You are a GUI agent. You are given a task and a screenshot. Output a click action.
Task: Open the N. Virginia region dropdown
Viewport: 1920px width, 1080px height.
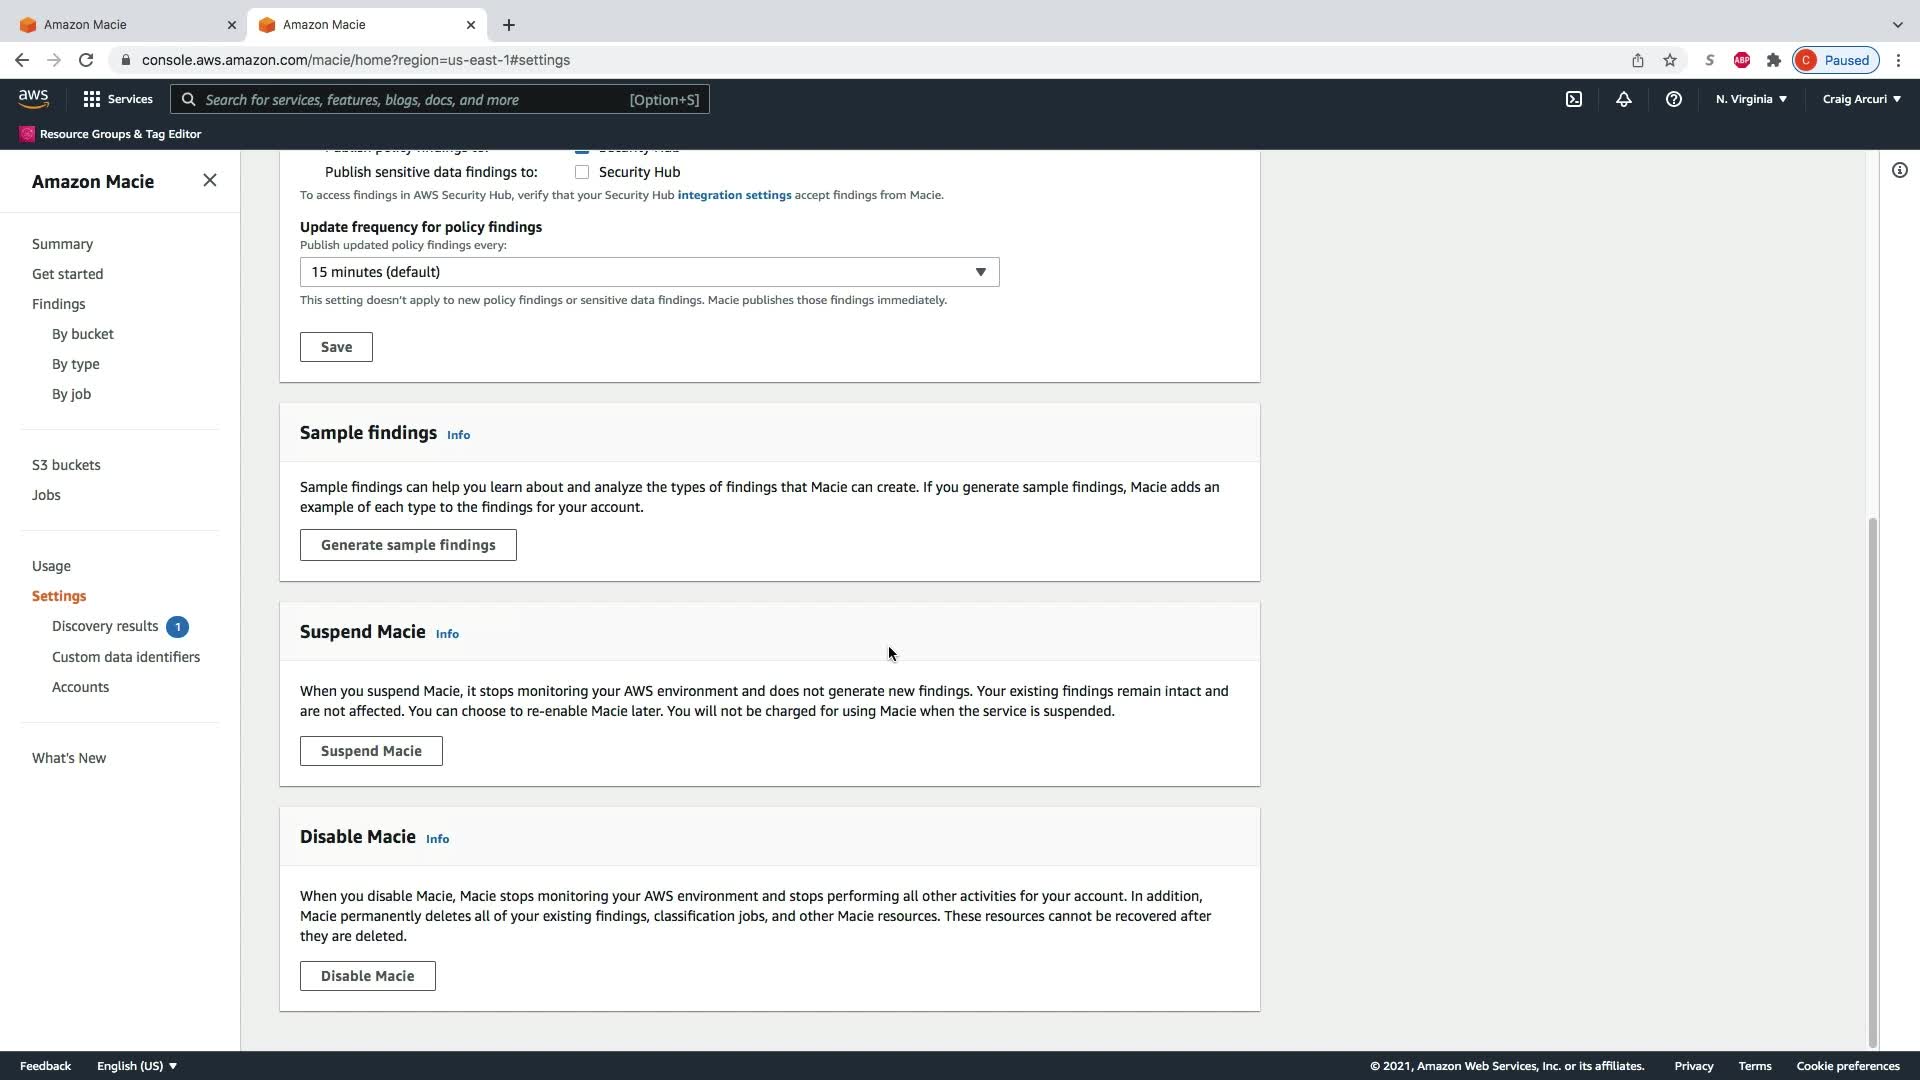coord(1751,99)
